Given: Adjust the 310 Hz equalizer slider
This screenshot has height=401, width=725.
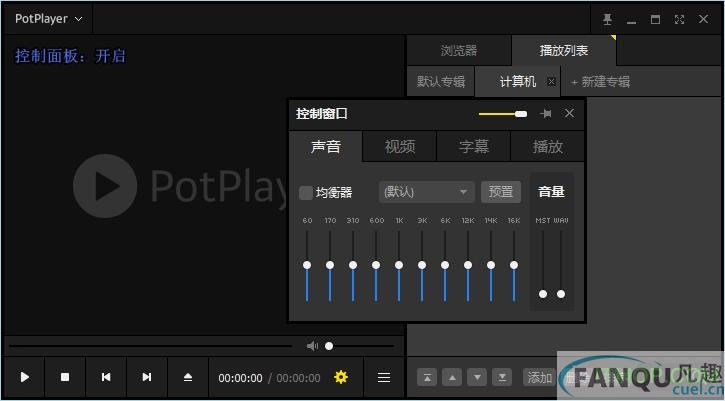Looking at the screenshot, I should [353, 265].
